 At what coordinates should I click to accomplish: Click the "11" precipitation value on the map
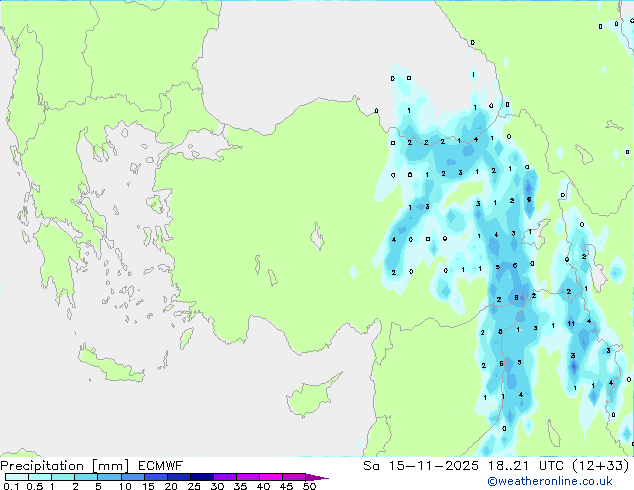(x=571, y=323)
